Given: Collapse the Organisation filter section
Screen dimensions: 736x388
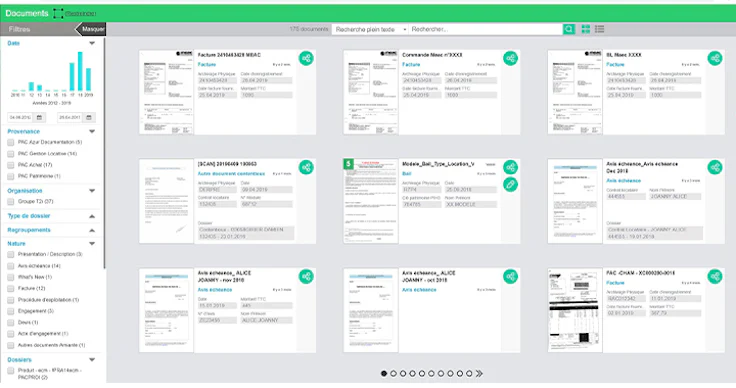Looking at the screenshot, I should coord(92,191).
